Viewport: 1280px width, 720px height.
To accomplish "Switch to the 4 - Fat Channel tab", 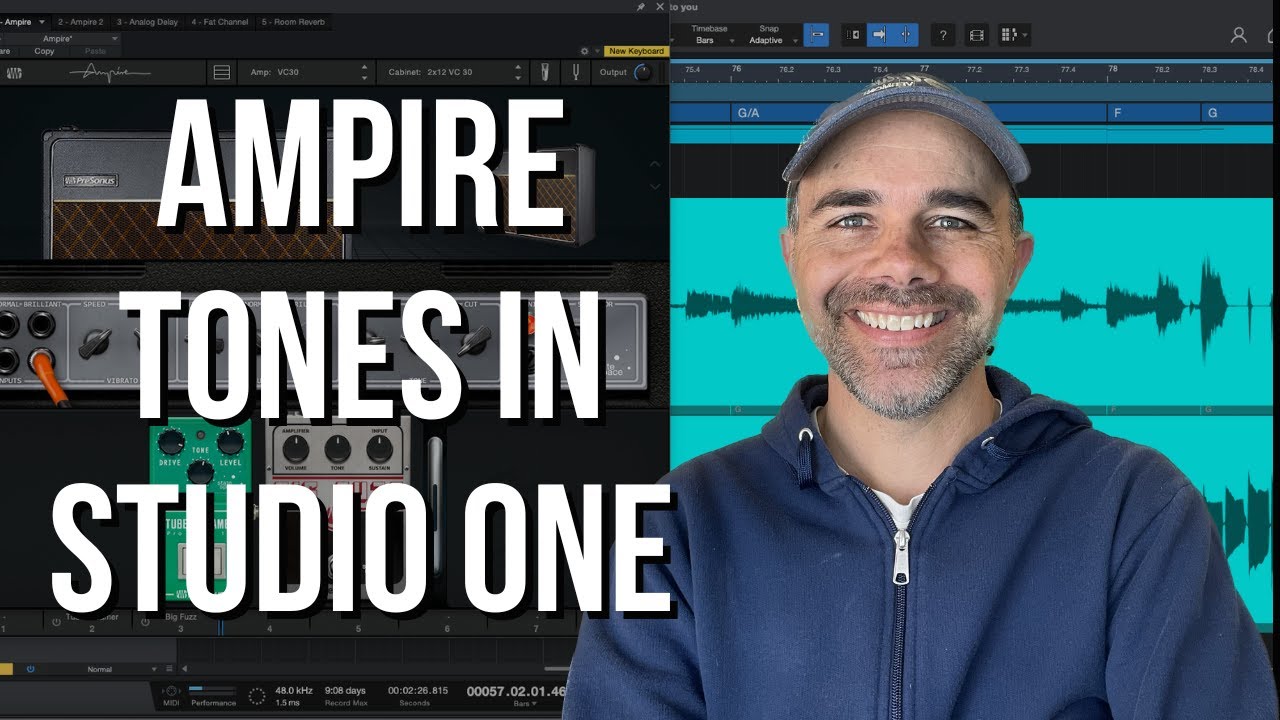I will pyautogui.click(x=220, y=21).
